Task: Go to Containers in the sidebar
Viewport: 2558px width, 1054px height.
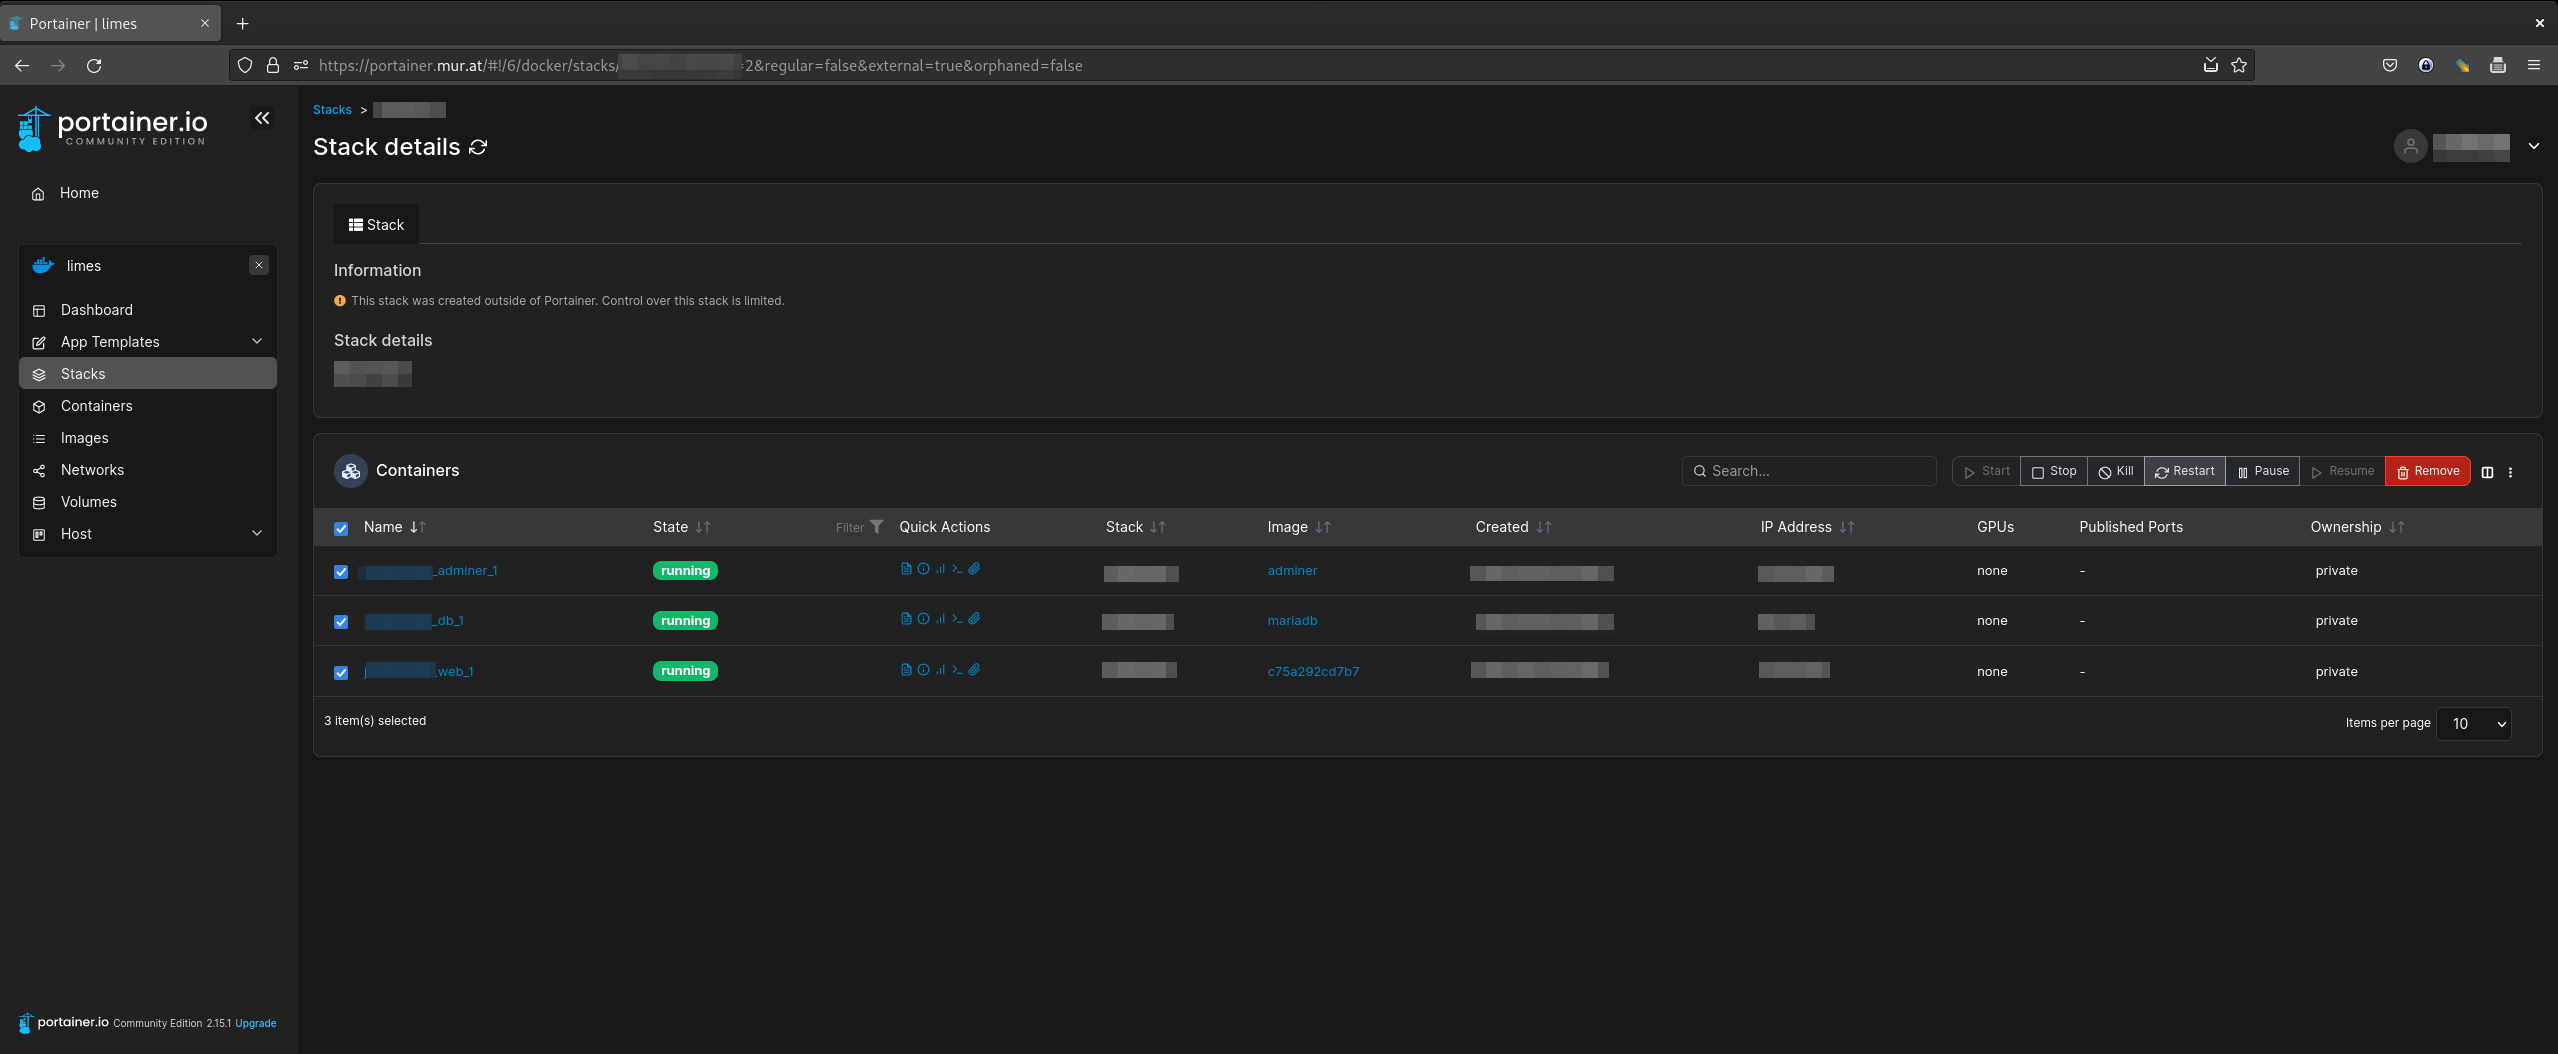Action: click(96, 406)
